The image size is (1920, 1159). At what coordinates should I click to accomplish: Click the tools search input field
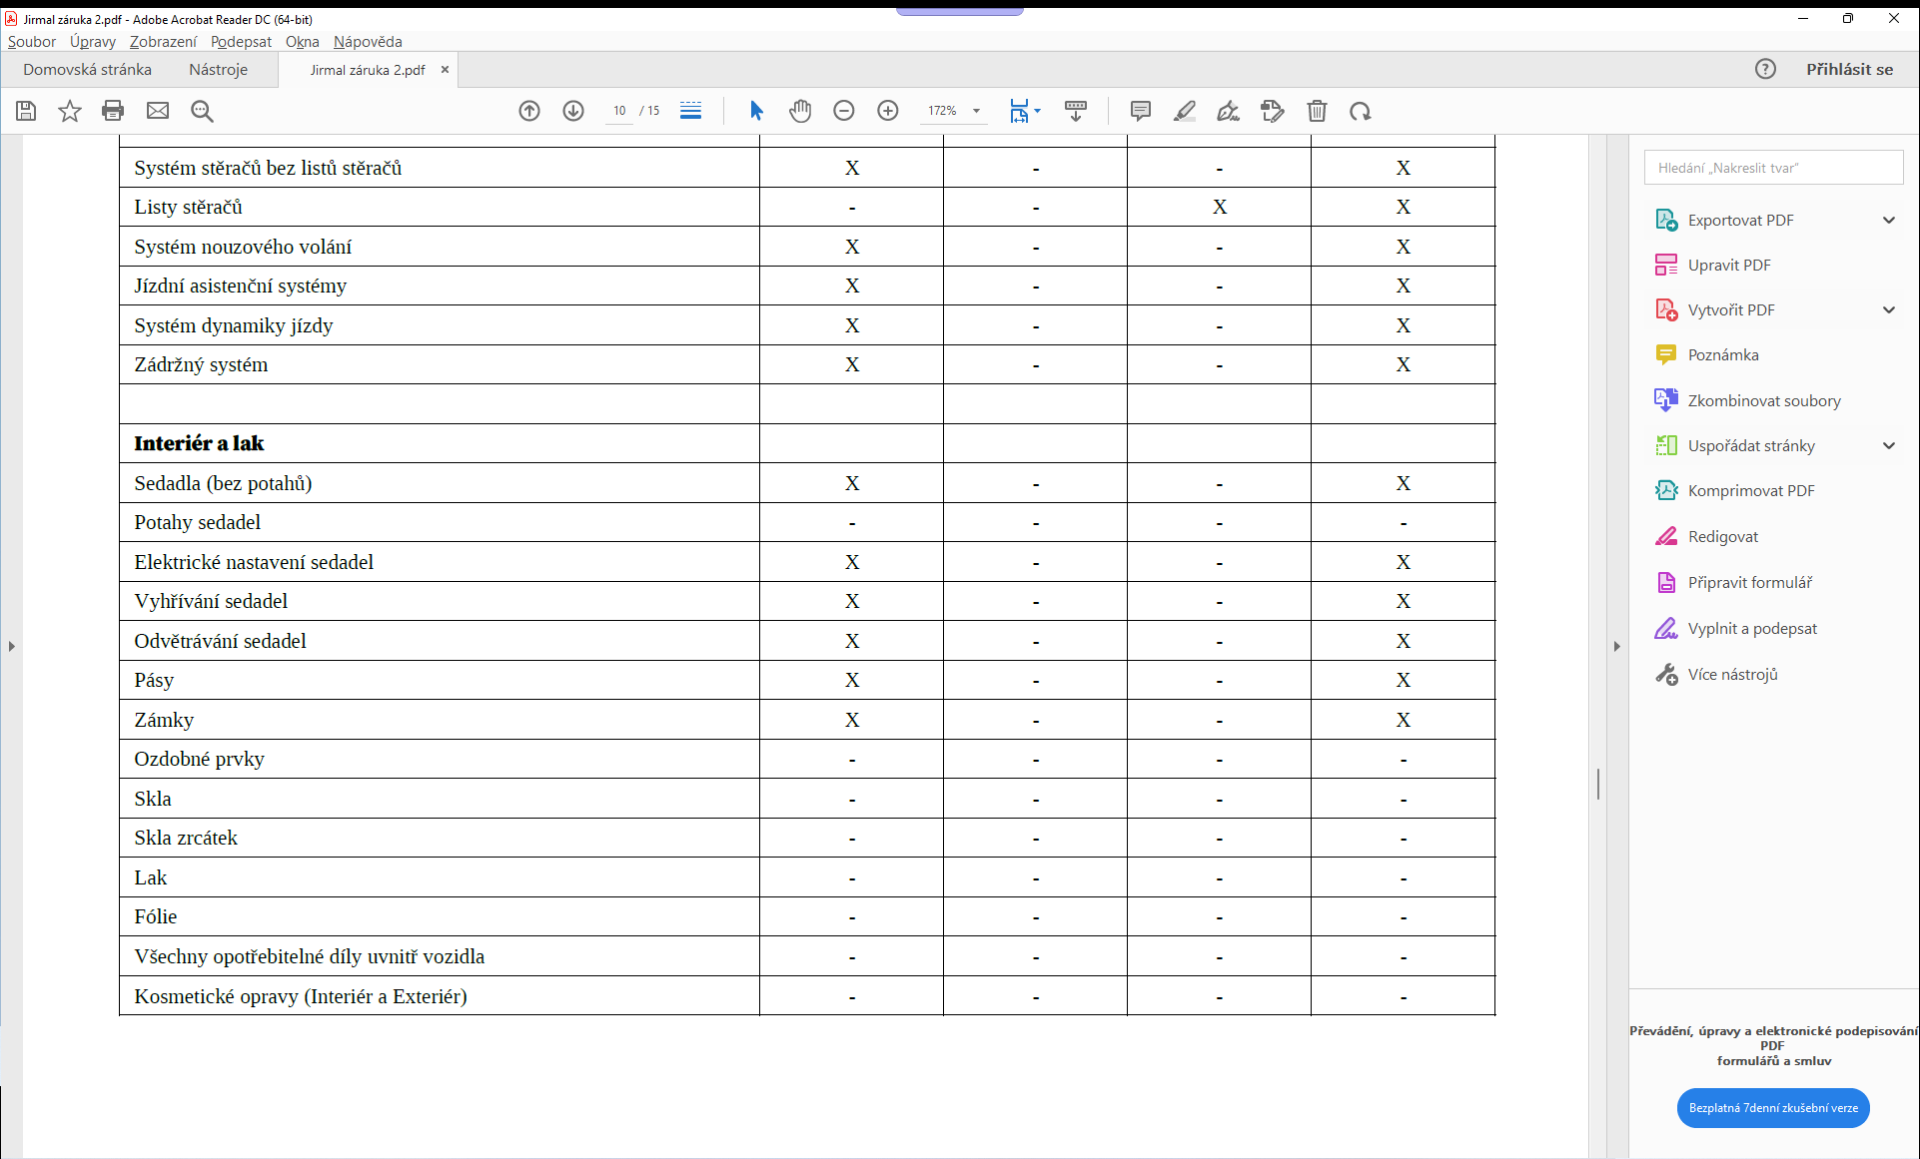tap(1772, 167)
